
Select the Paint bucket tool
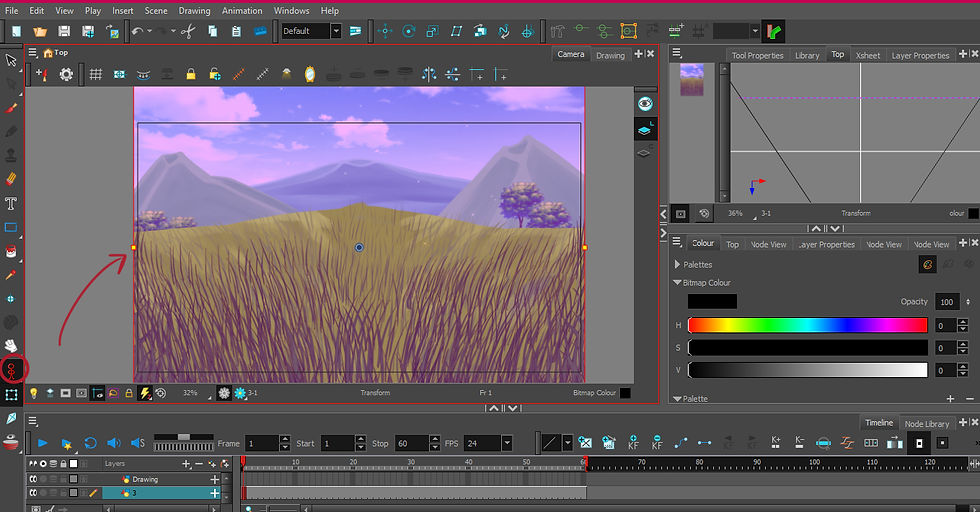[11, 251]
